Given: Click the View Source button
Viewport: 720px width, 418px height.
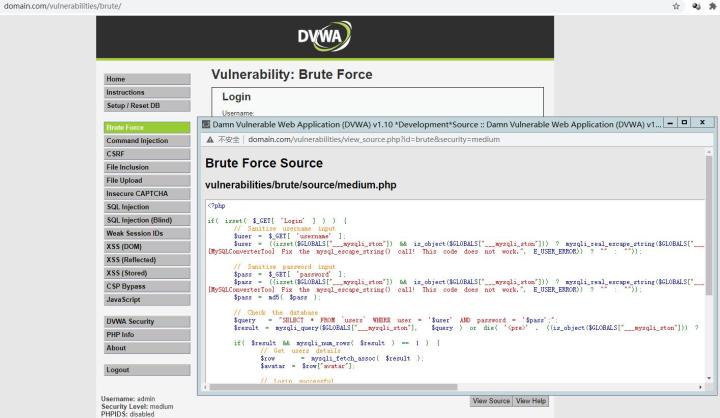Looking at the screenshot, I should point(491,401).
